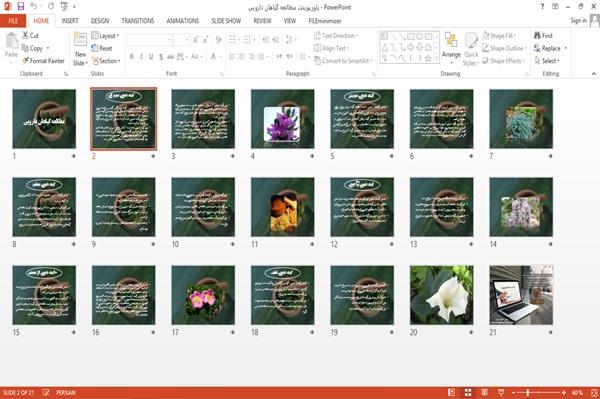The width and height of the screenshot is (600, 399).
Task: Insert a New Slide
Action: (80, 49)
